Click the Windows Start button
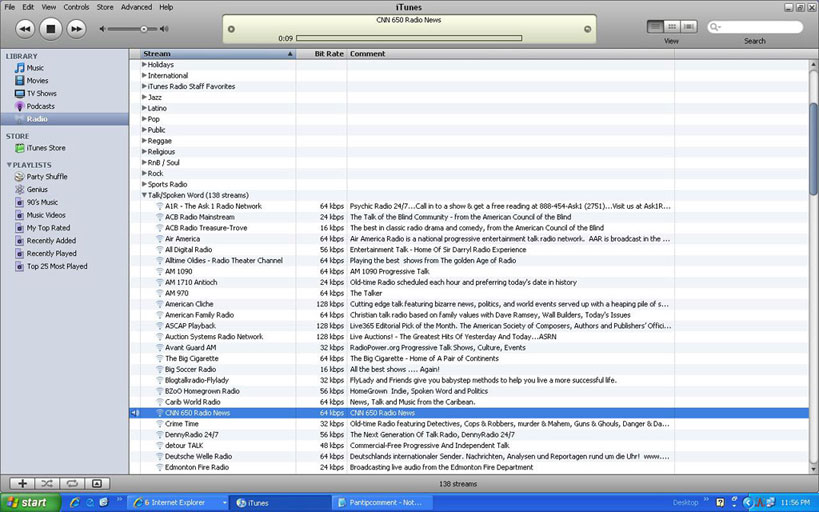Viewport: 819px width, 512px height. [30, 503]
